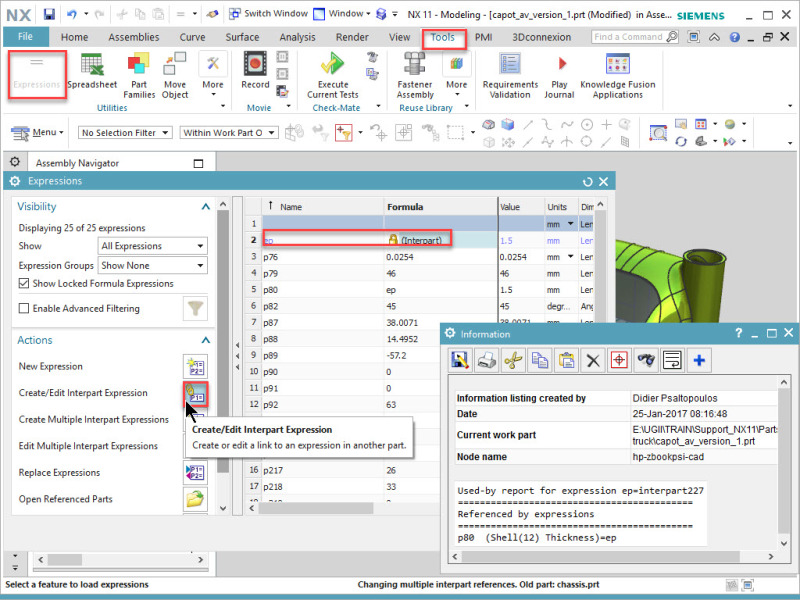The image size is (800, 600).
Task: Click the help question mark icon
Action: point(735,37)
